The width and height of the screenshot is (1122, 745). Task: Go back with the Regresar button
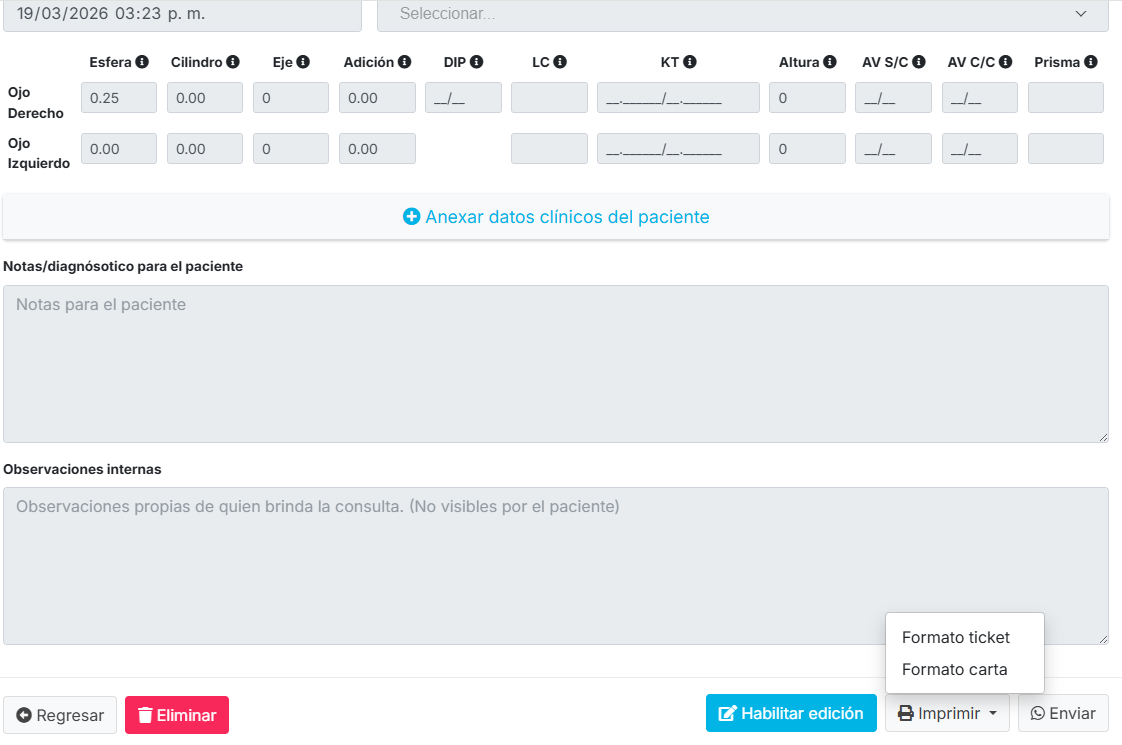coord(60,715)
